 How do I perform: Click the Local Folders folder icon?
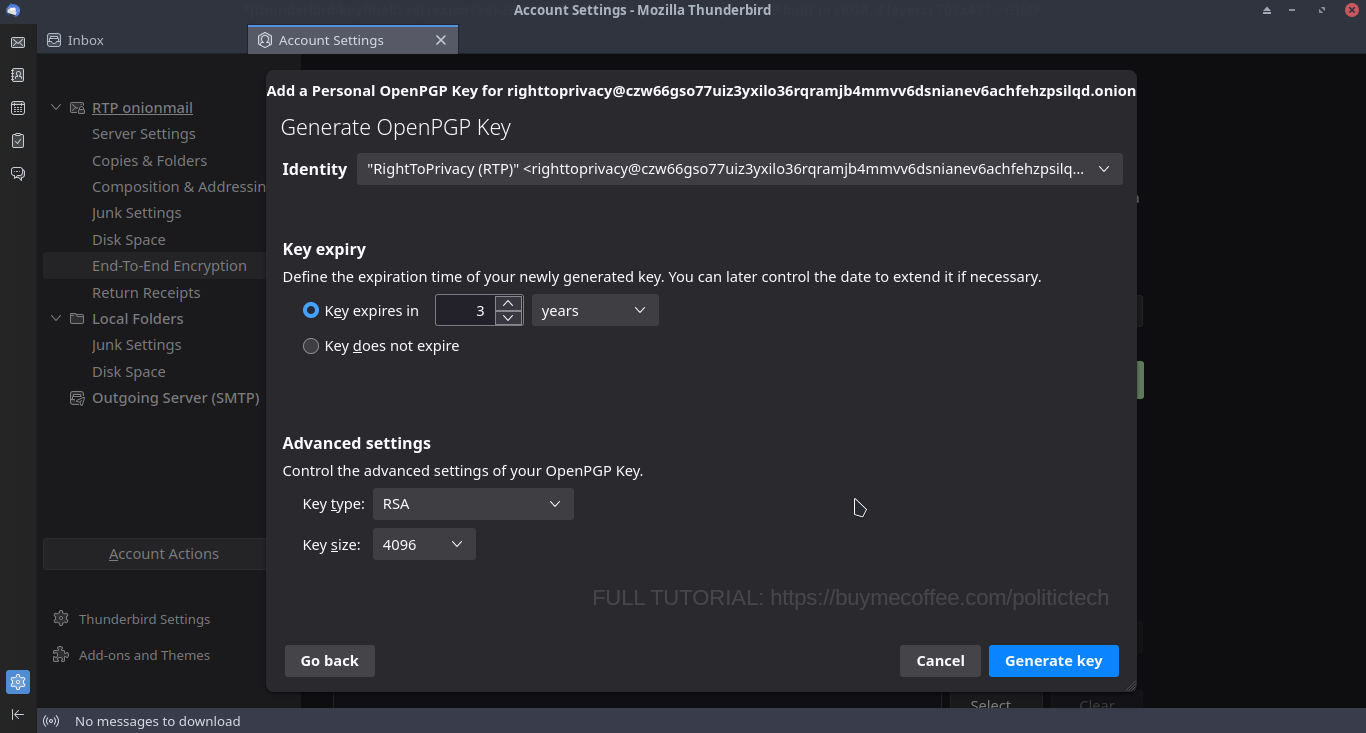(77, 319)
